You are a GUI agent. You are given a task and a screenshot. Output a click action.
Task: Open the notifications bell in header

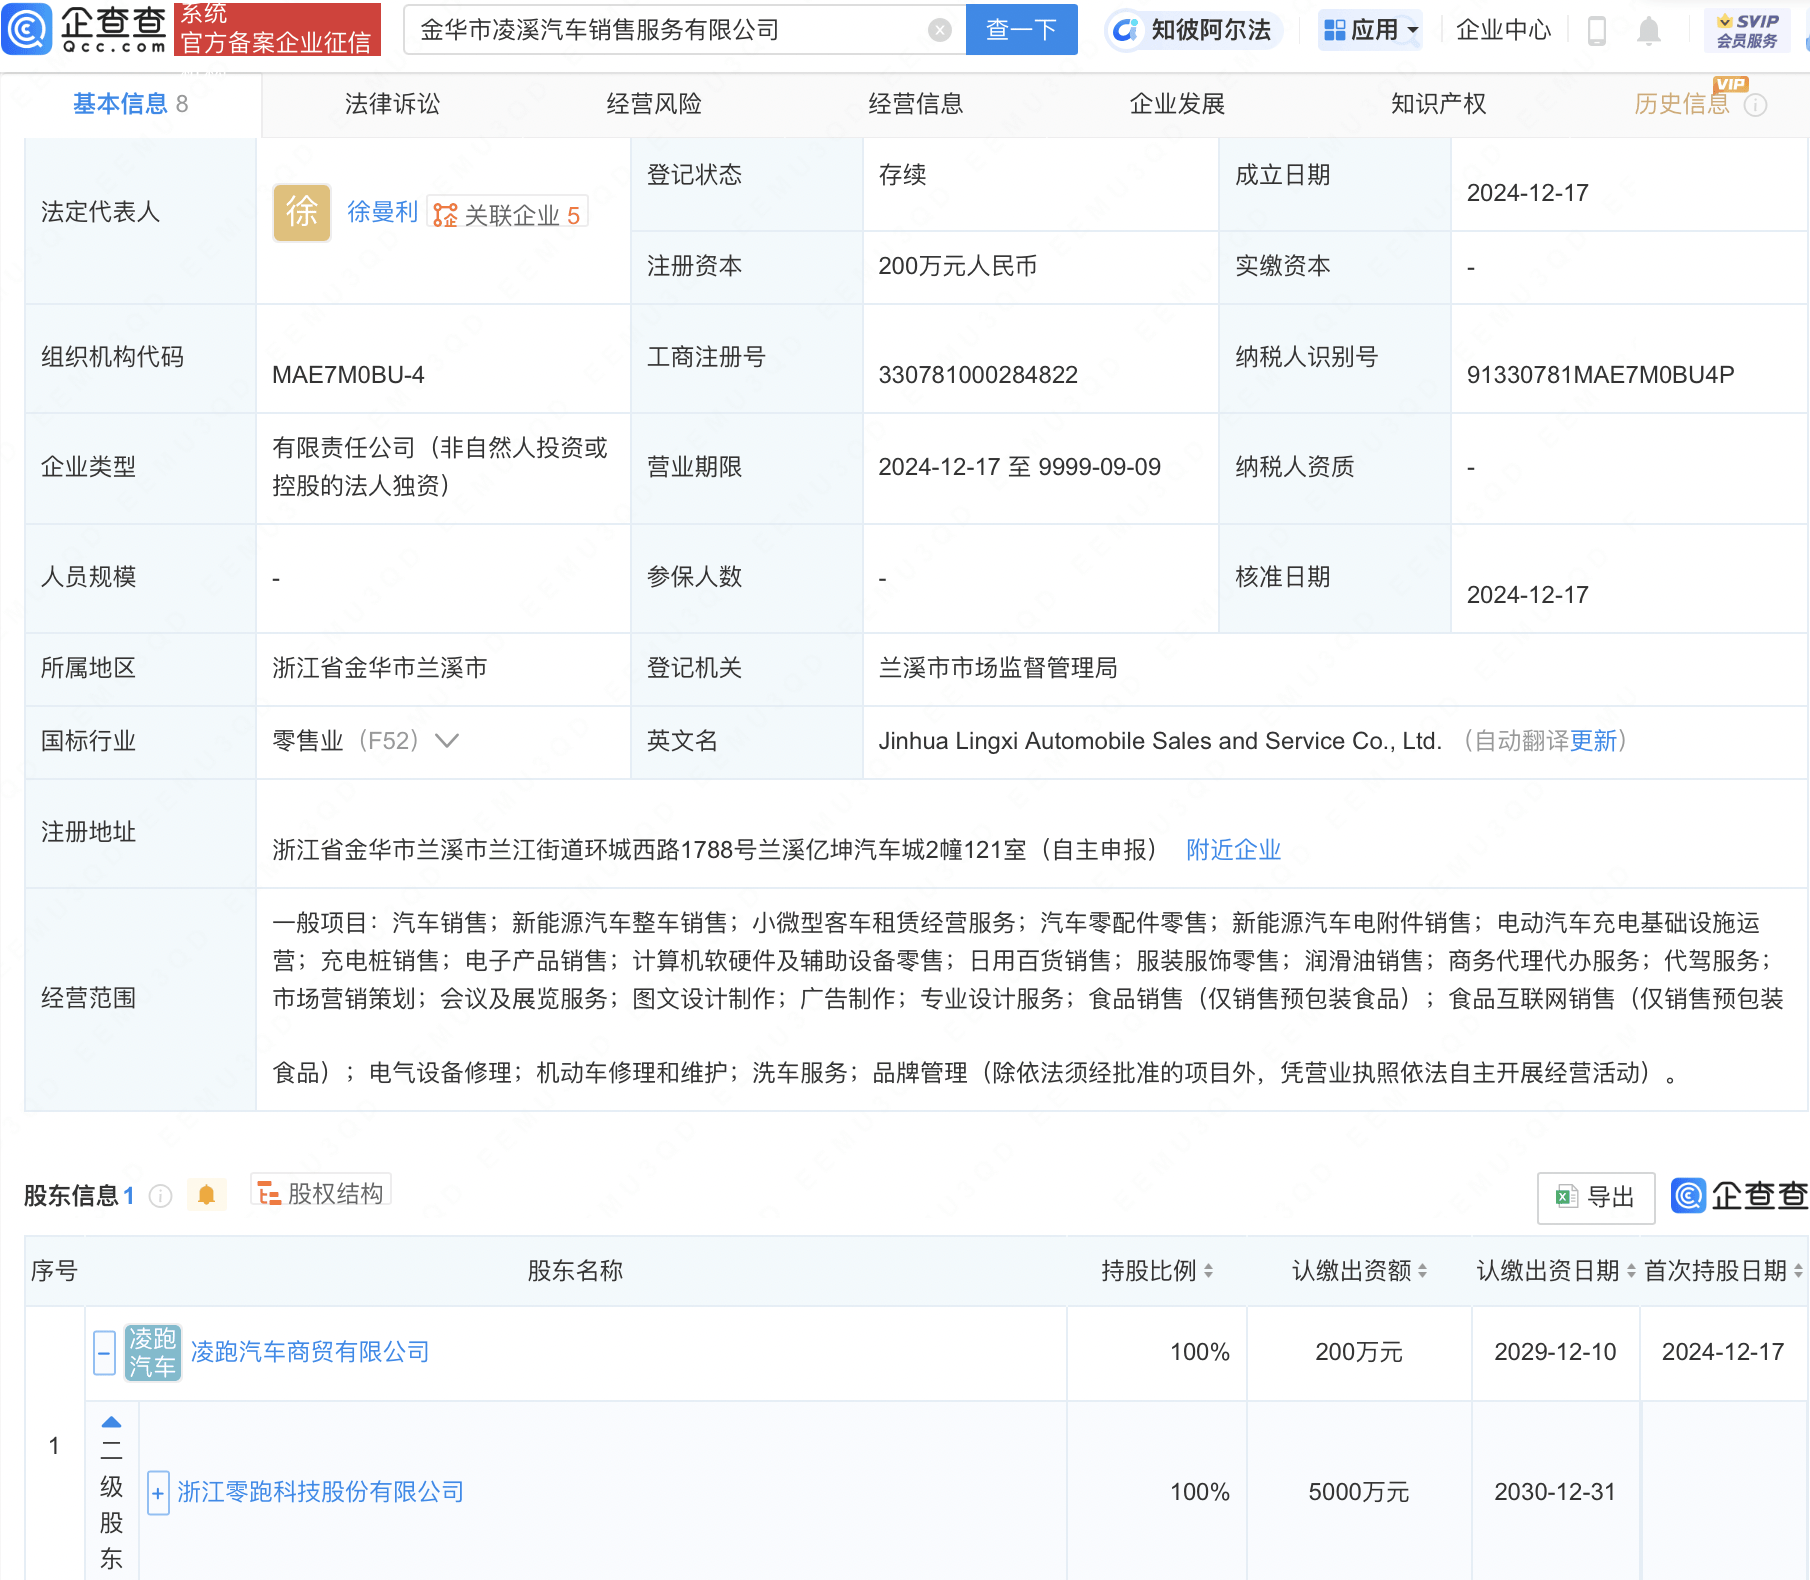1649,31
